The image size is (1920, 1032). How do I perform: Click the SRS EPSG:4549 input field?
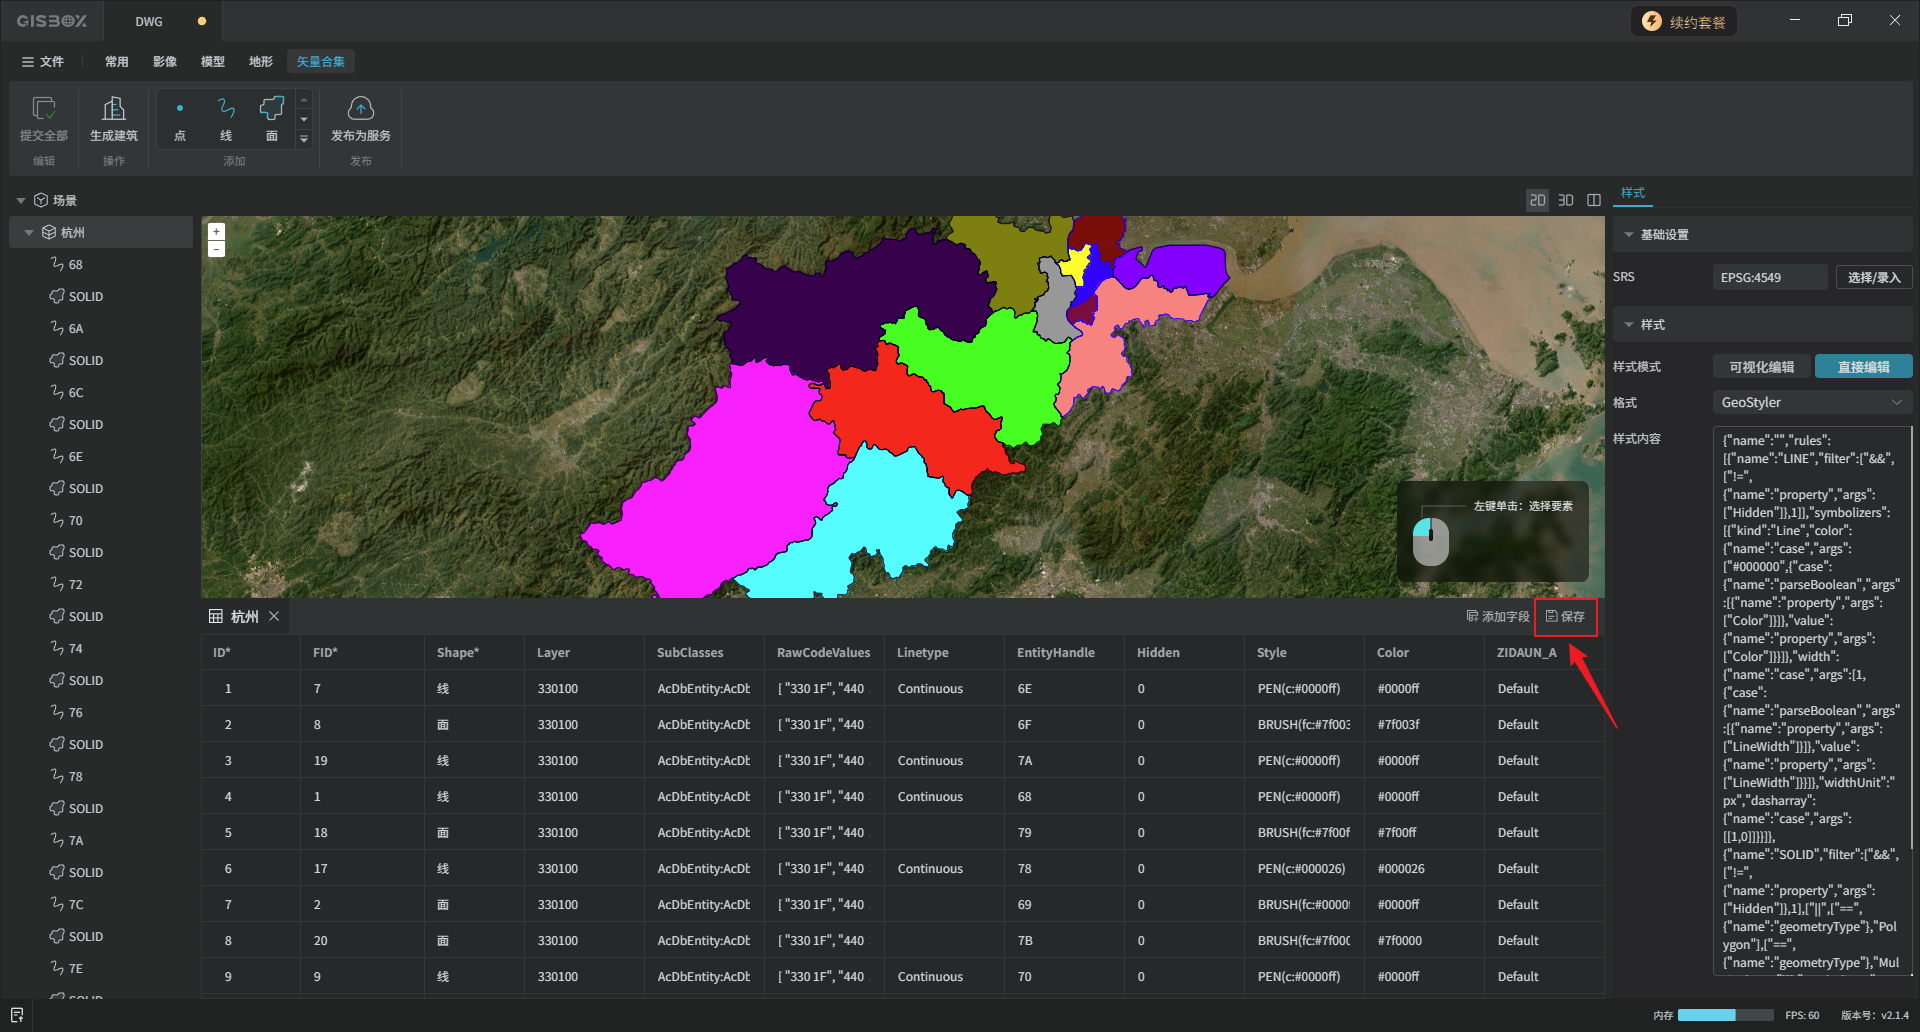coord(1769,278)
